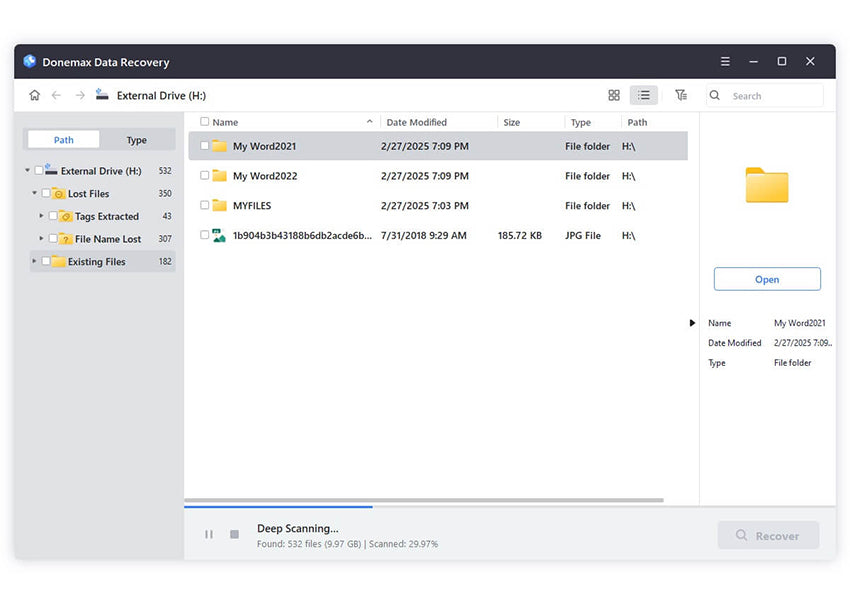Check the External Drive (H:) tree checkbox
The height and width of the screenshot is (604, 850).
coord(38,170)
